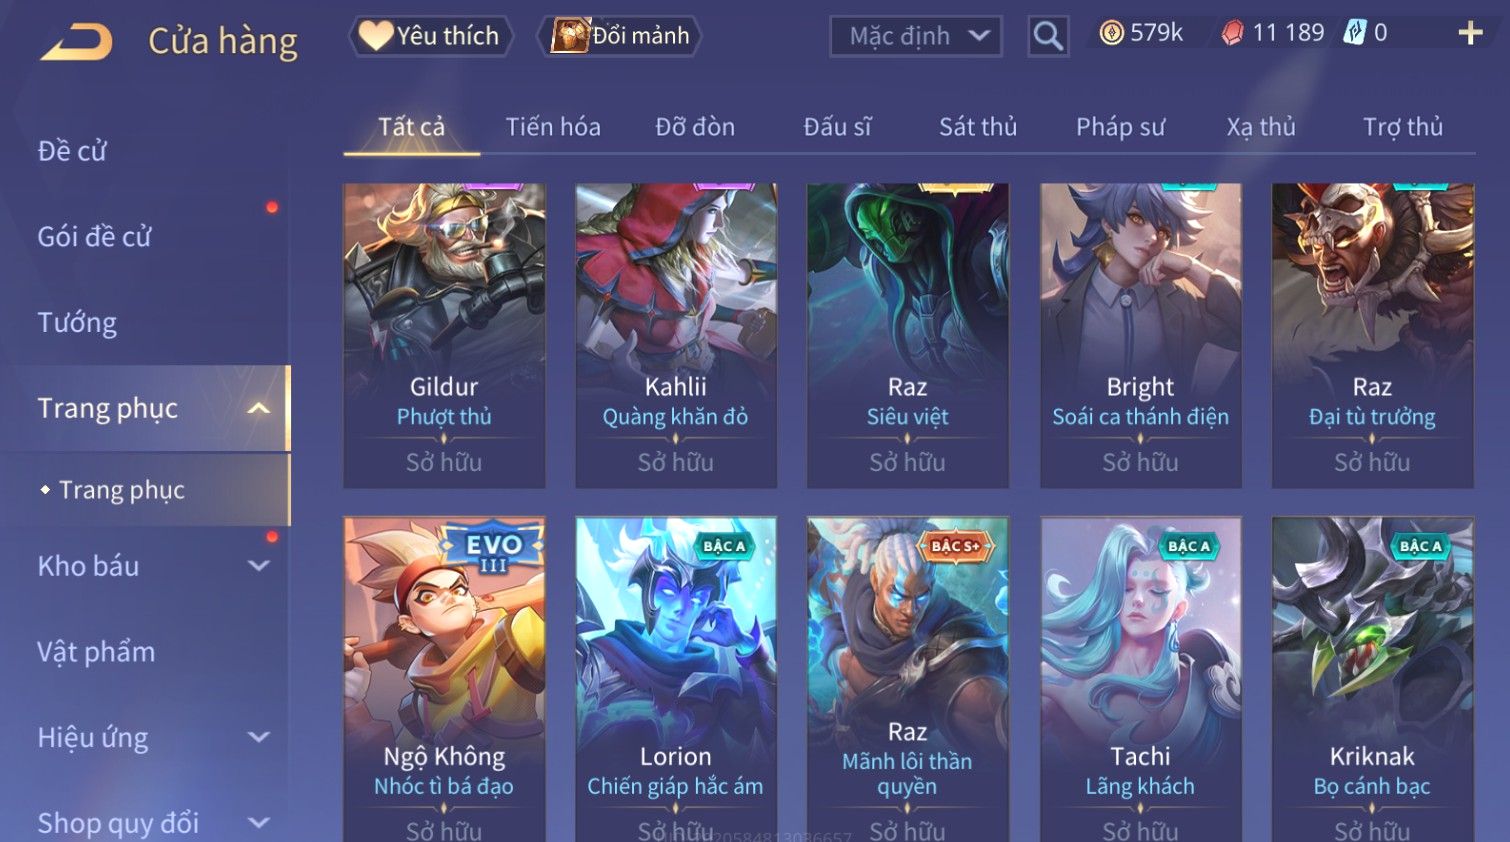Expand the Hiệu ứng sidebar section
Viewport: 1510px width, 842px height.
[258, 737]
